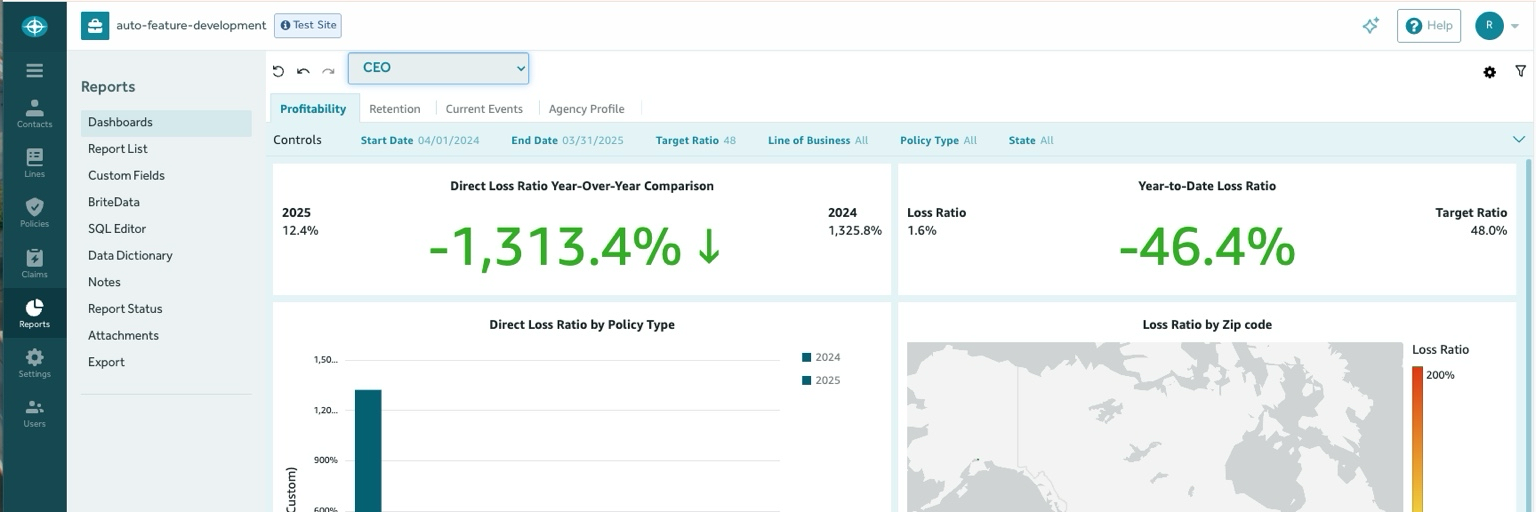1536x512 pixels.
Task: Open Line of Business All filter
Action: tap(818, 141)
